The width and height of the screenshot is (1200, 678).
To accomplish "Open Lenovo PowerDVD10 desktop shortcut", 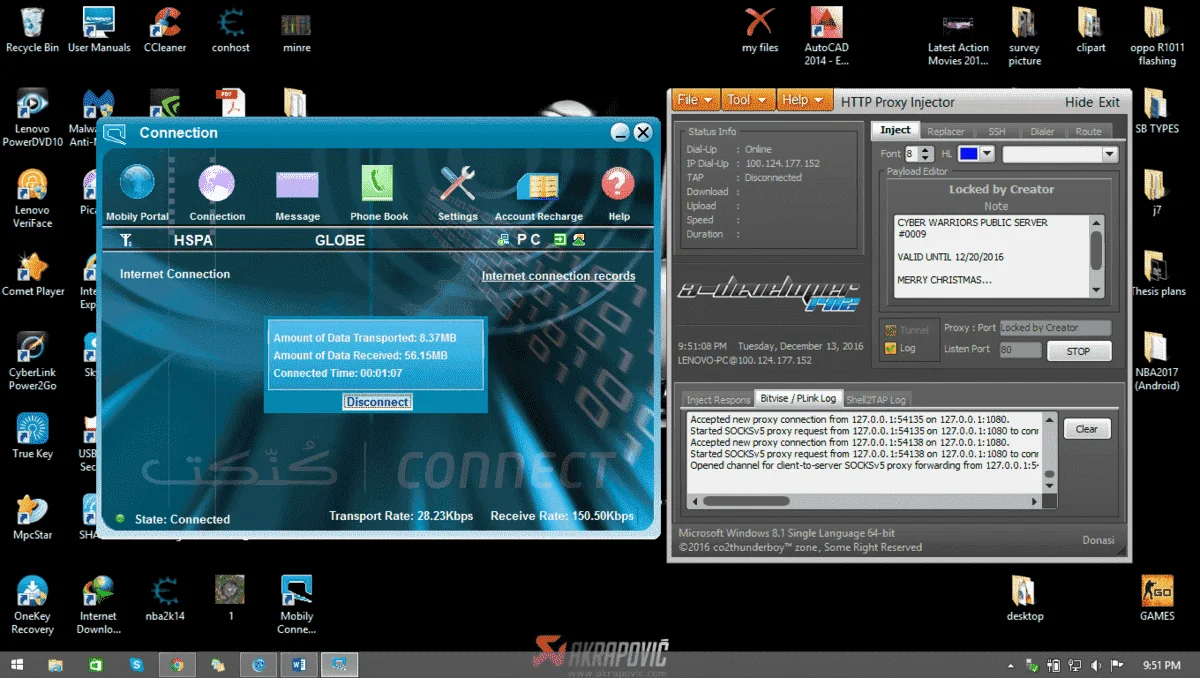I will tap(32, 118).
